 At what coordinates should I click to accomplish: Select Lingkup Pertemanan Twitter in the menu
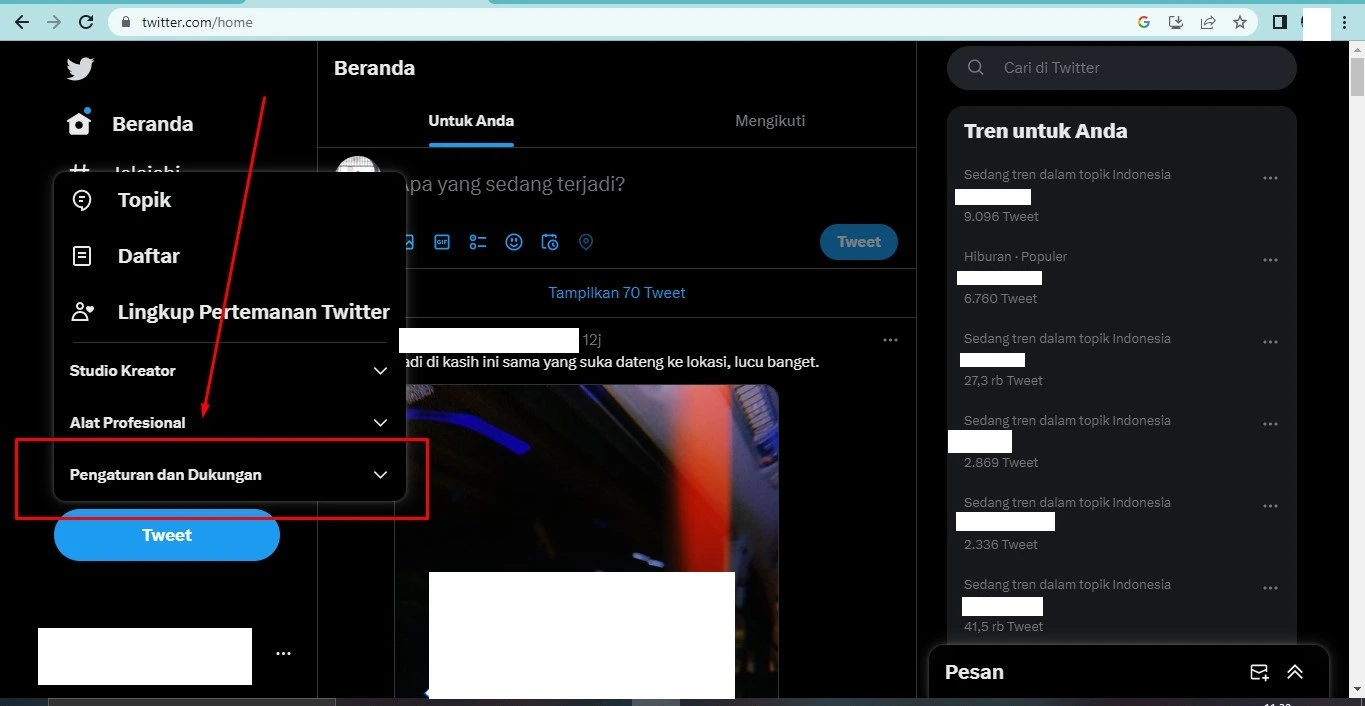pos(230,312)
